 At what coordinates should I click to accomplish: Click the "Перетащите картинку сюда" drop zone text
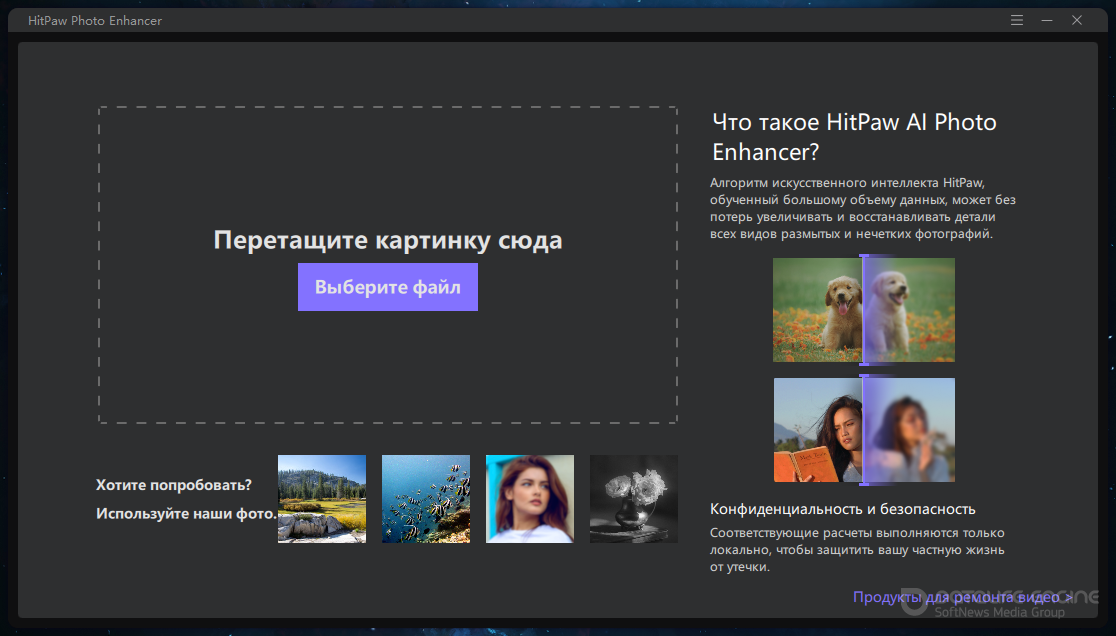click(387, 240)
